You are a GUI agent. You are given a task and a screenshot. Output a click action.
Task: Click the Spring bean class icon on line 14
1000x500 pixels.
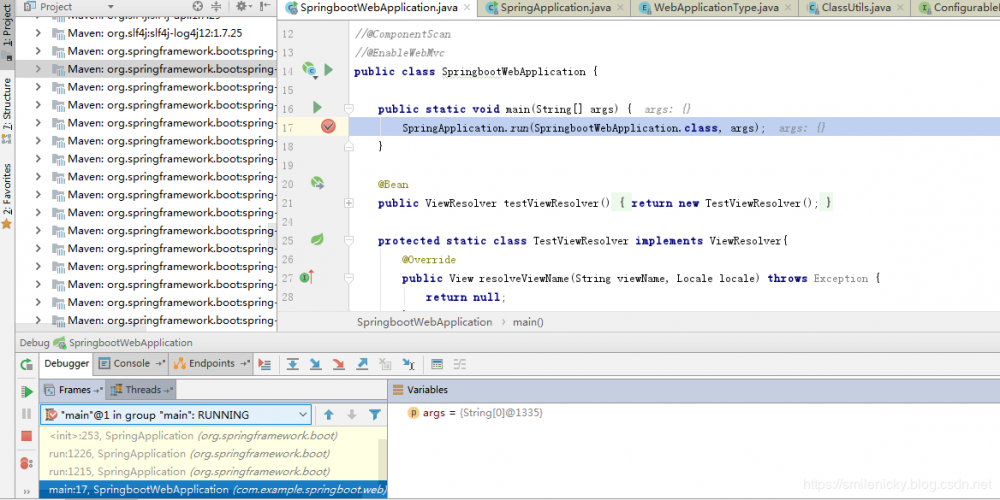point(310,70)
